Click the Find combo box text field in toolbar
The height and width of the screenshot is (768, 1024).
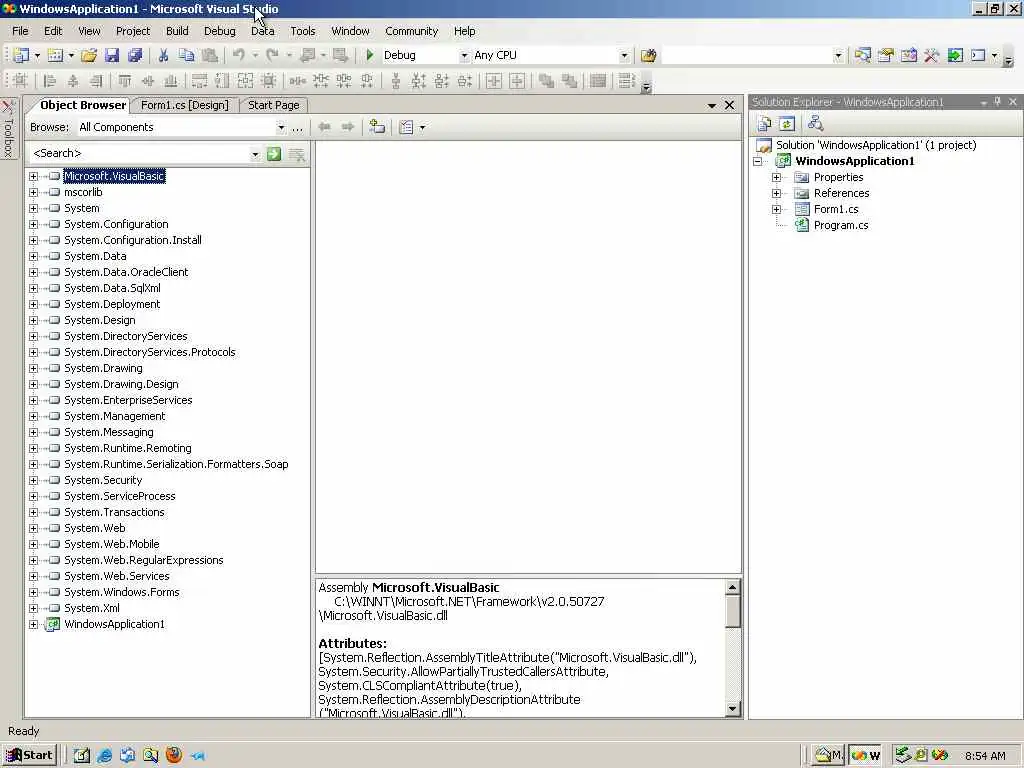pos(747,56)
